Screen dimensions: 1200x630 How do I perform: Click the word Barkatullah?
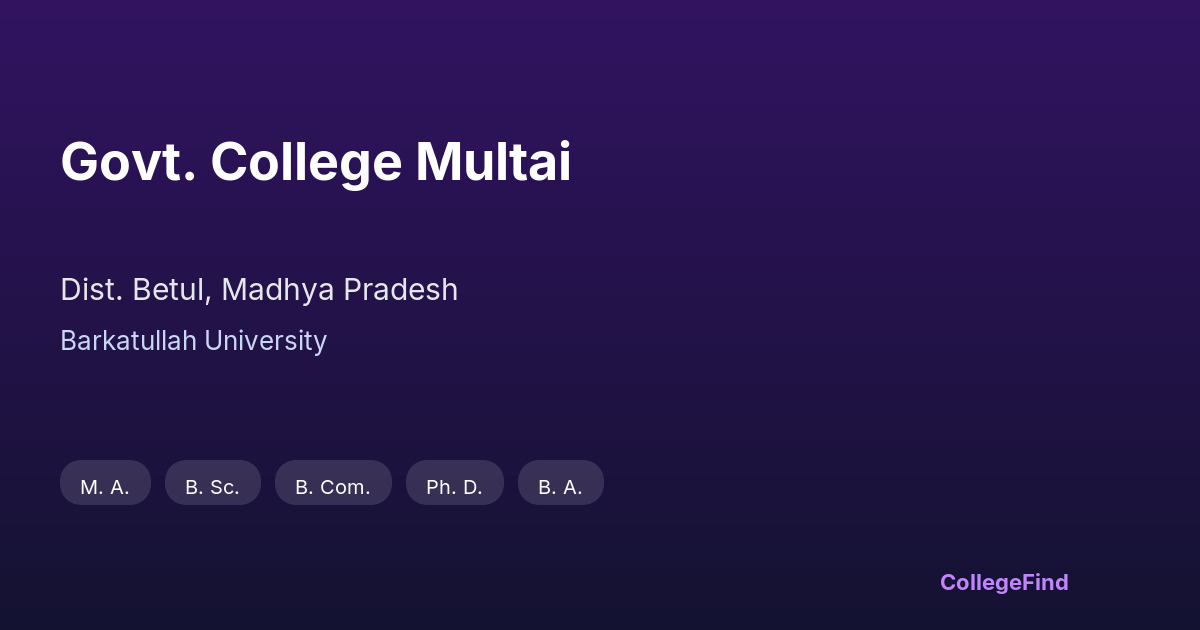[128, 341]
